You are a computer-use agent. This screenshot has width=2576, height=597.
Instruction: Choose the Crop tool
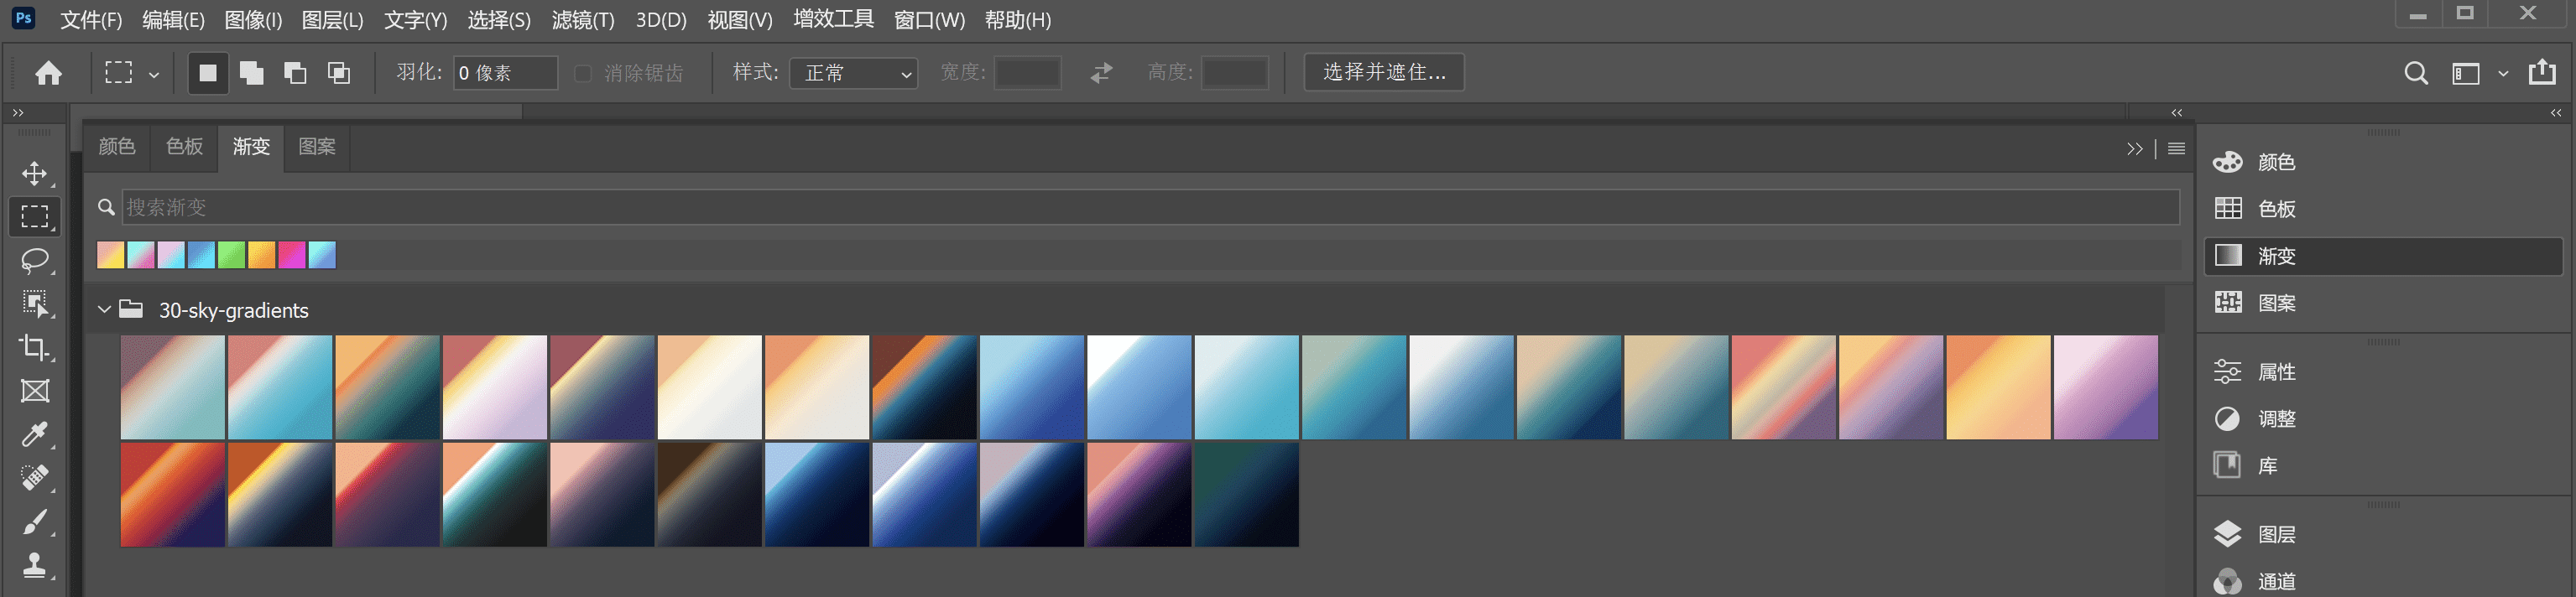click(34, 347)
